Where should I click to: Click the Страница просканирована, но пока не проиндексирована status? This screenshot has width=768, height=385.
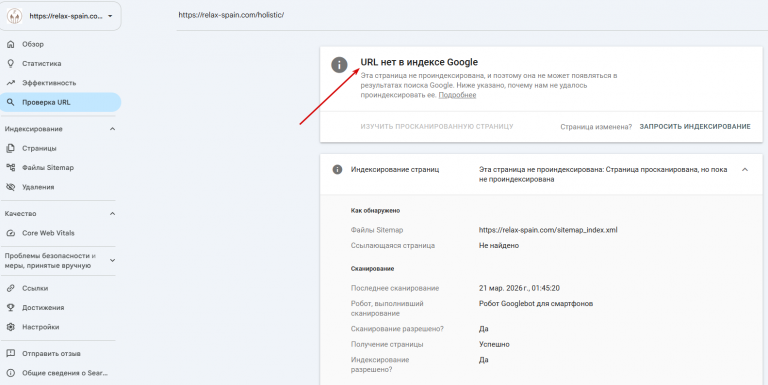[x=603, y=174]
